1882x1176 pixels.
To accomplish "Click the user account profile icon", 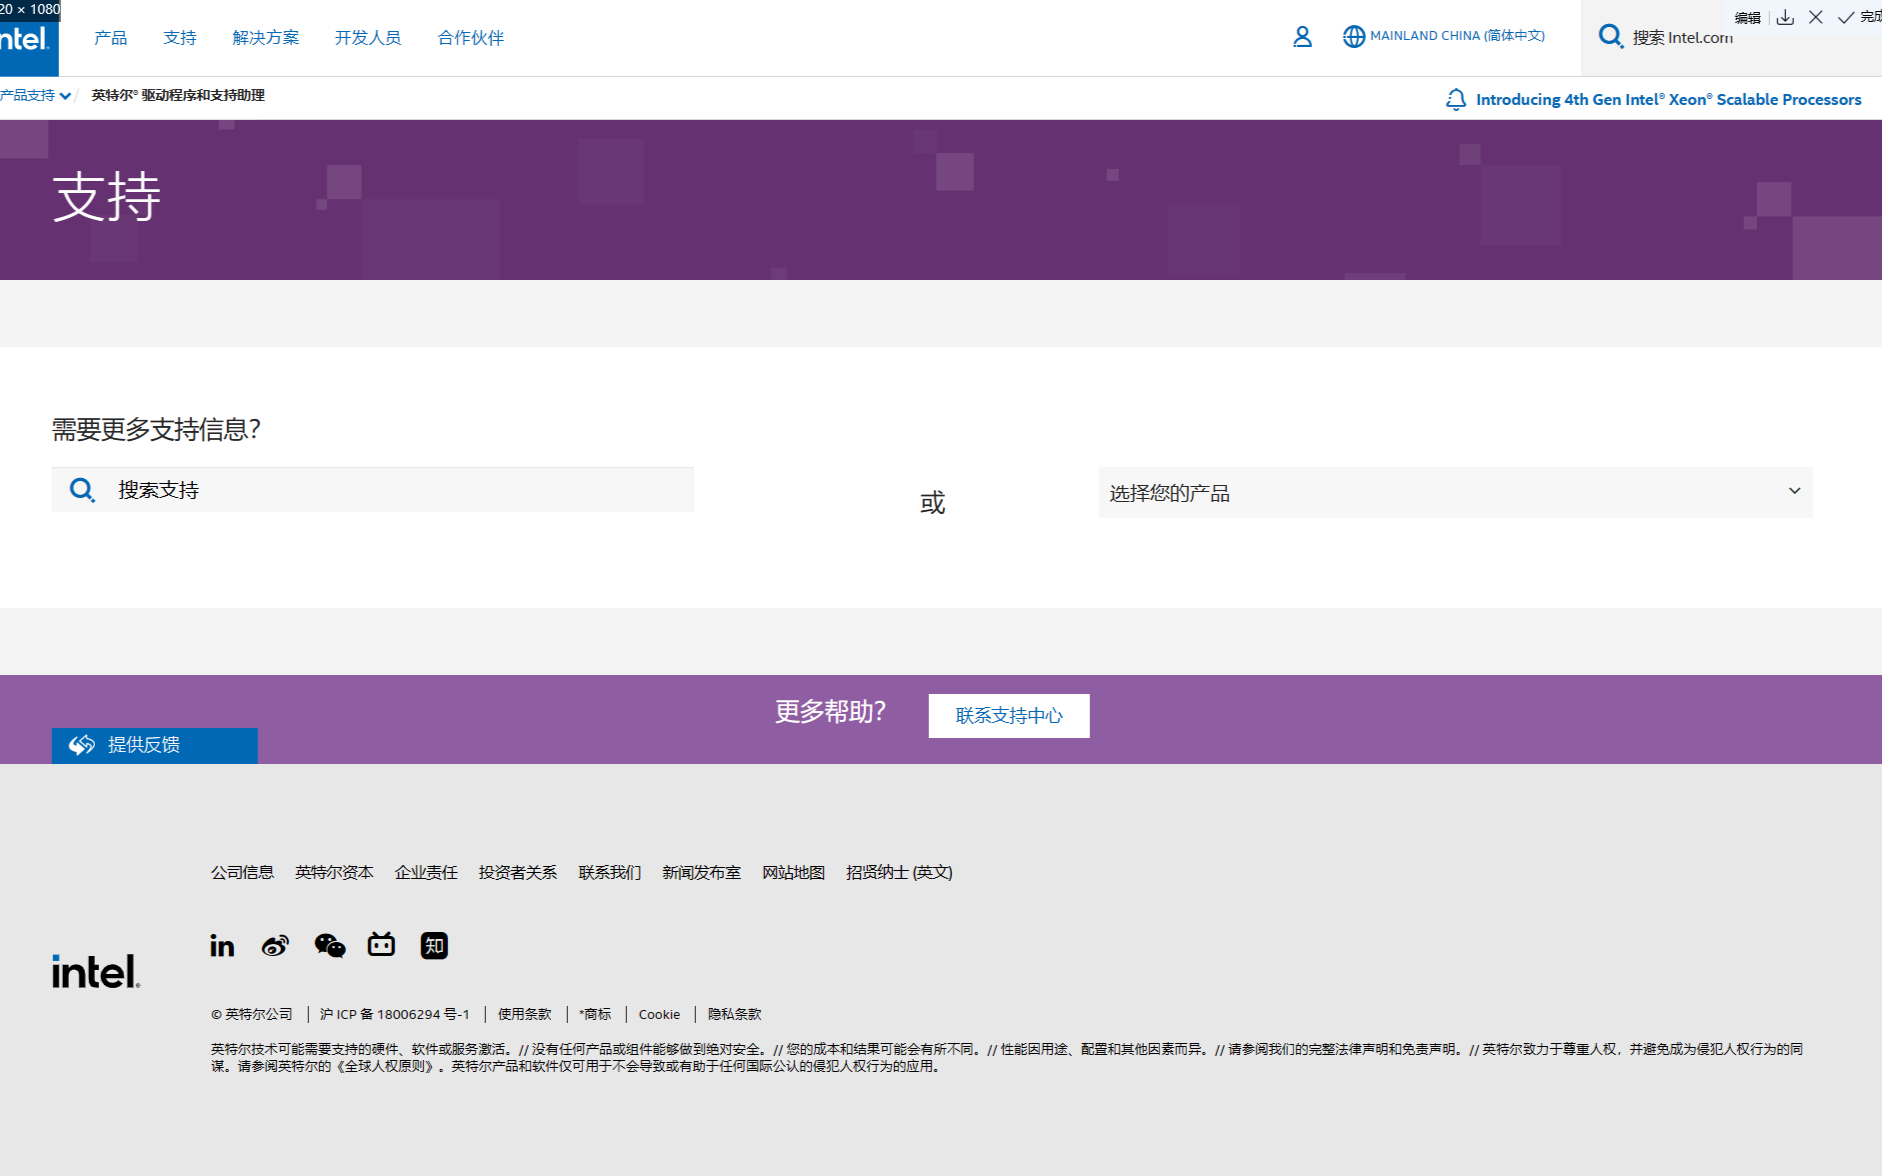I will coord(1301,37).
